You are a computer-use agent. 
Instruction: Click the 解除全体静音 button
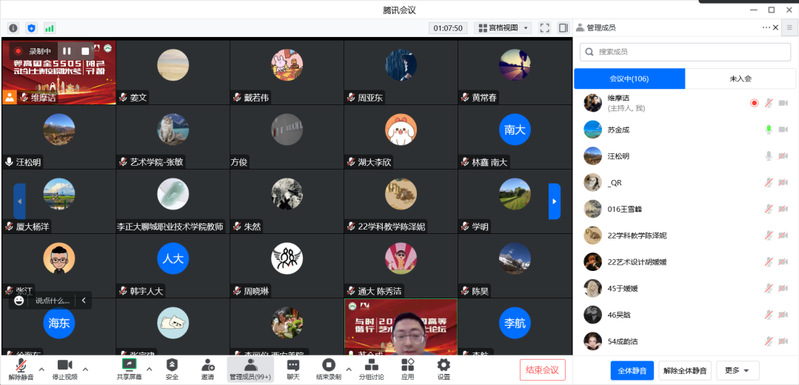coord(685,370)
